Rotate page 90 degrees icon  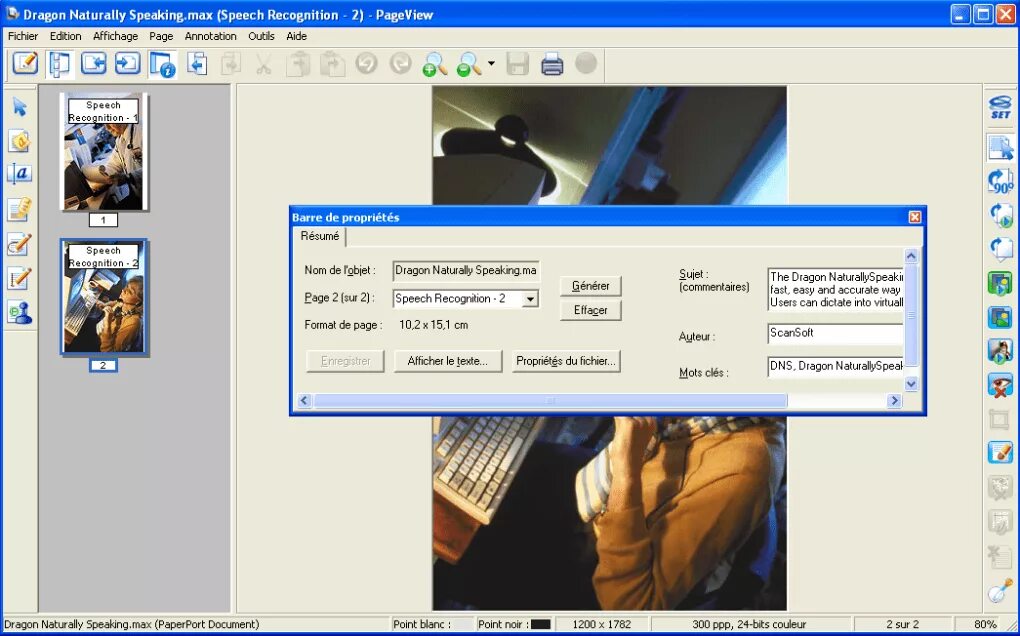[x=1000, y=181]
